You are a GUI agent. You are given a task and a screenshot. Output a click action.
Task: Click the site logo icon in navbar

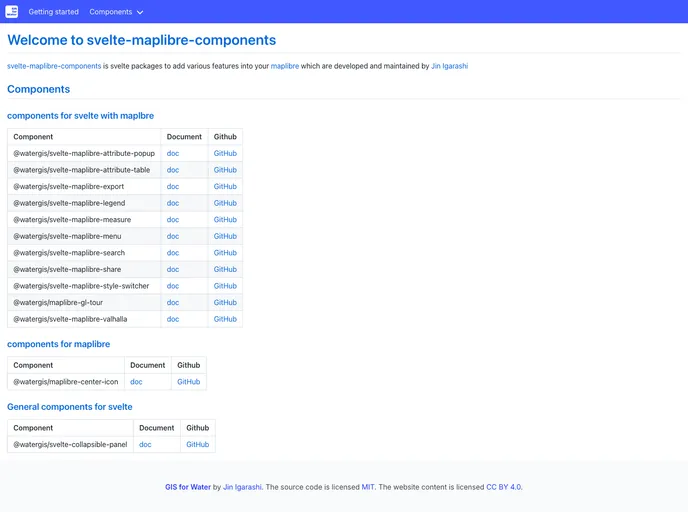pyautogui.click(x=12, y=11)
